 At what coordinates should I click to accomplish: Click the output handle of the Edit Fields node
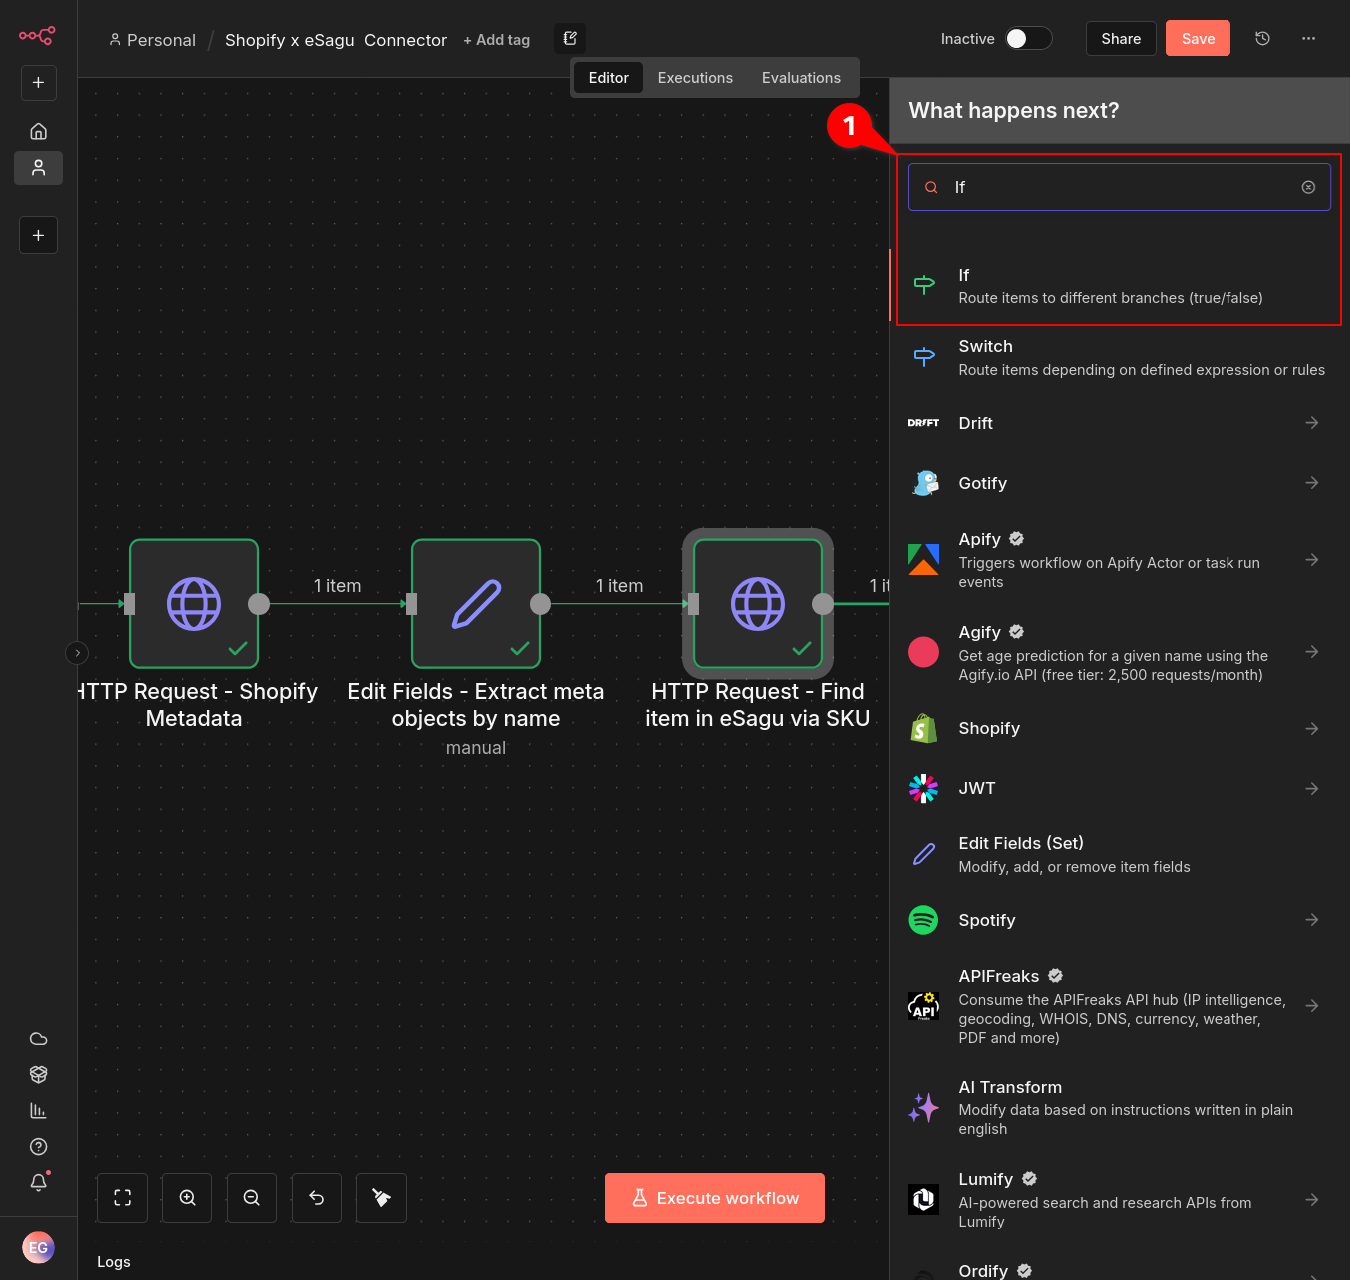(540, 604)
